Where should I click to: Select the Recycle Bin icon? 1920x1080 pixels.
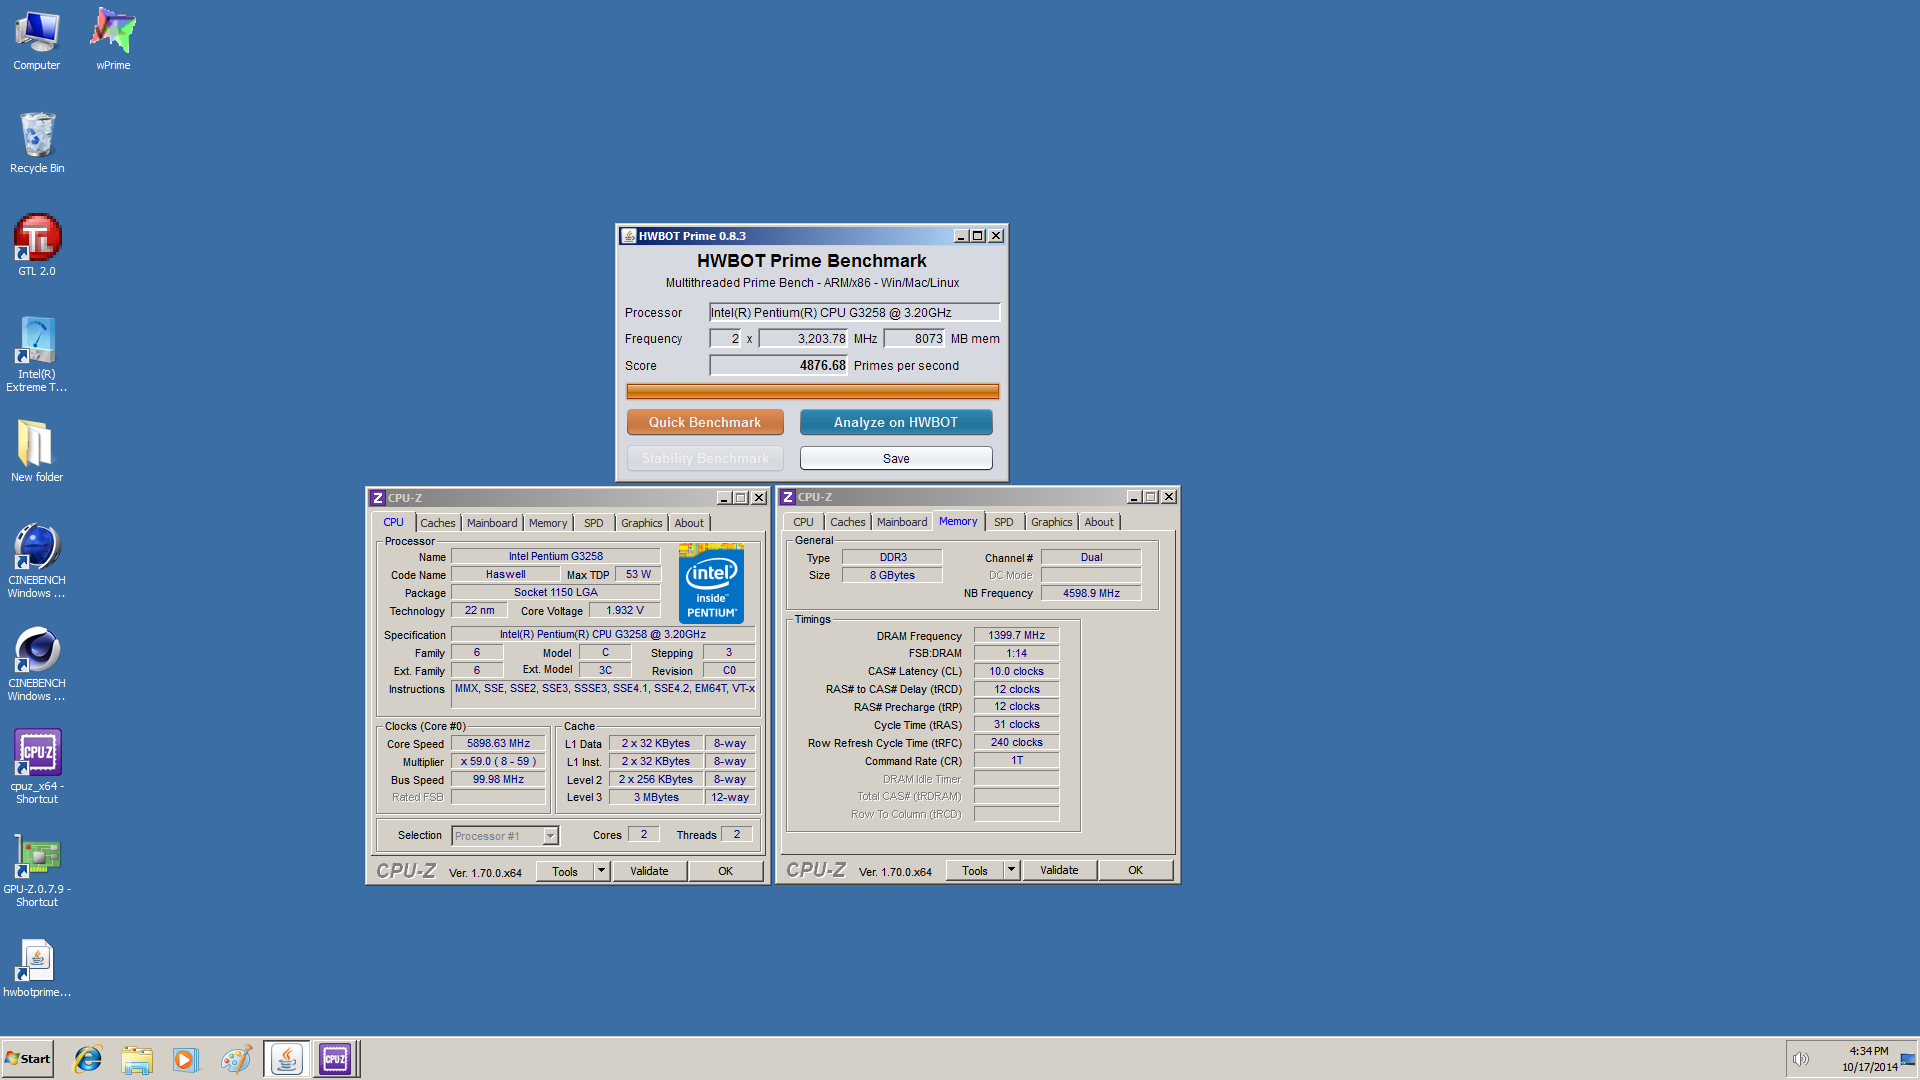click(37, 142)
